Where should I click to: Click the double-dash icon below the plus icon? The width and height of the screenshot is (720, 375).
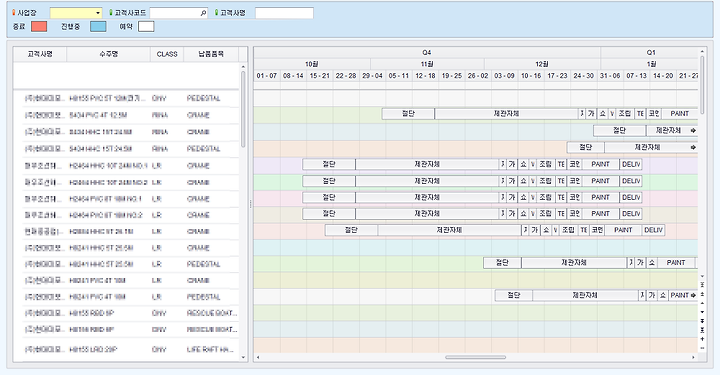tap(703, 348)
